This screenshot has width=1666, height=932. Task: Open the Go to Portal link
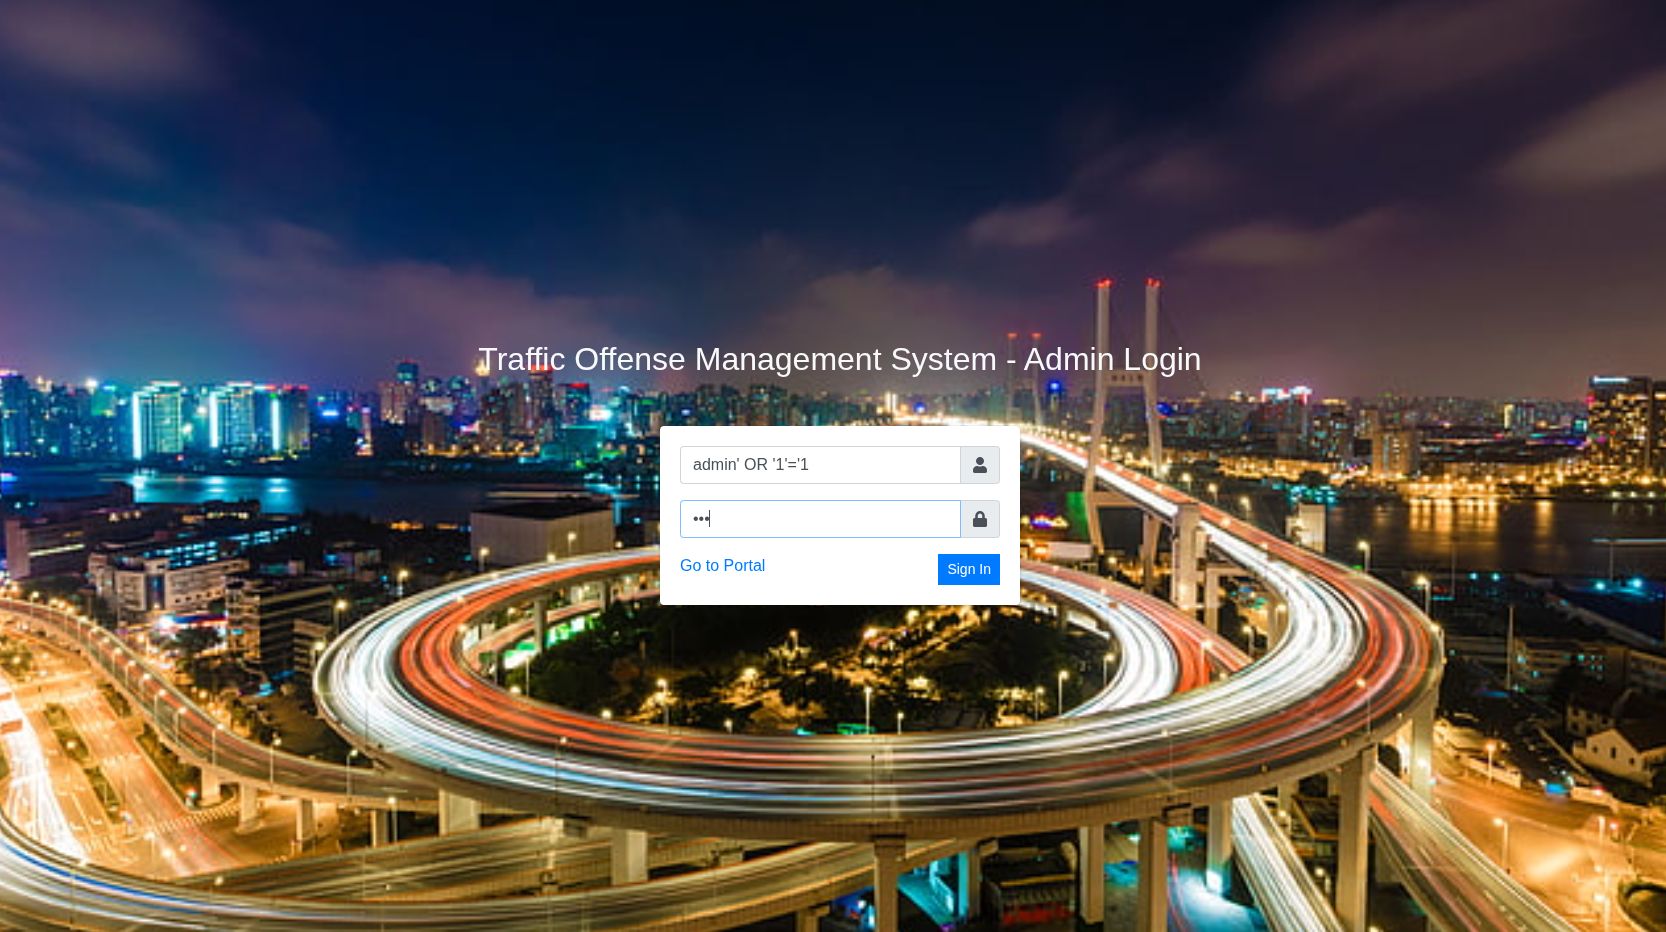722,566
